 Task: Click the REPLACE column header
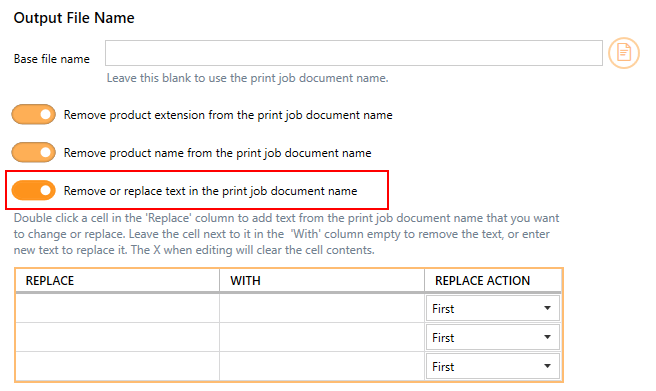[118, 281]
